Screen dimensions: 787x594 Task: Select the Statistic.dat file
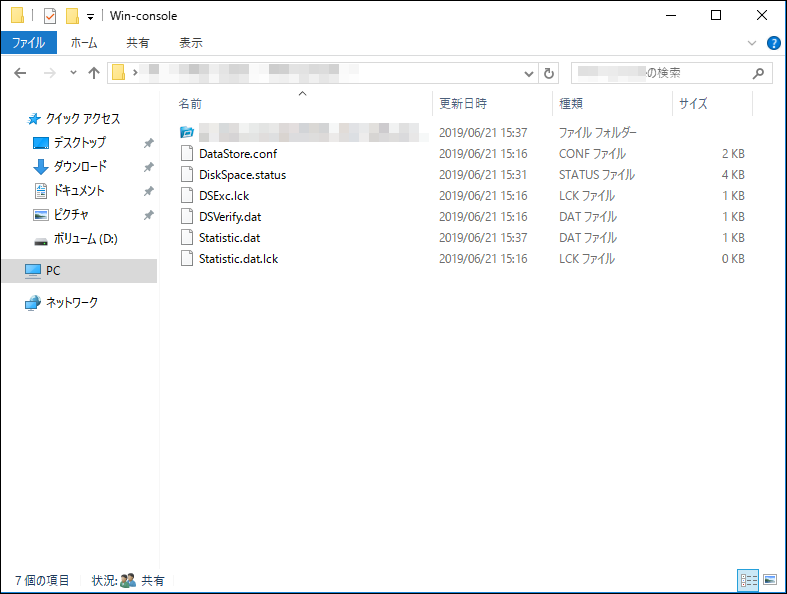click(229, 238)
